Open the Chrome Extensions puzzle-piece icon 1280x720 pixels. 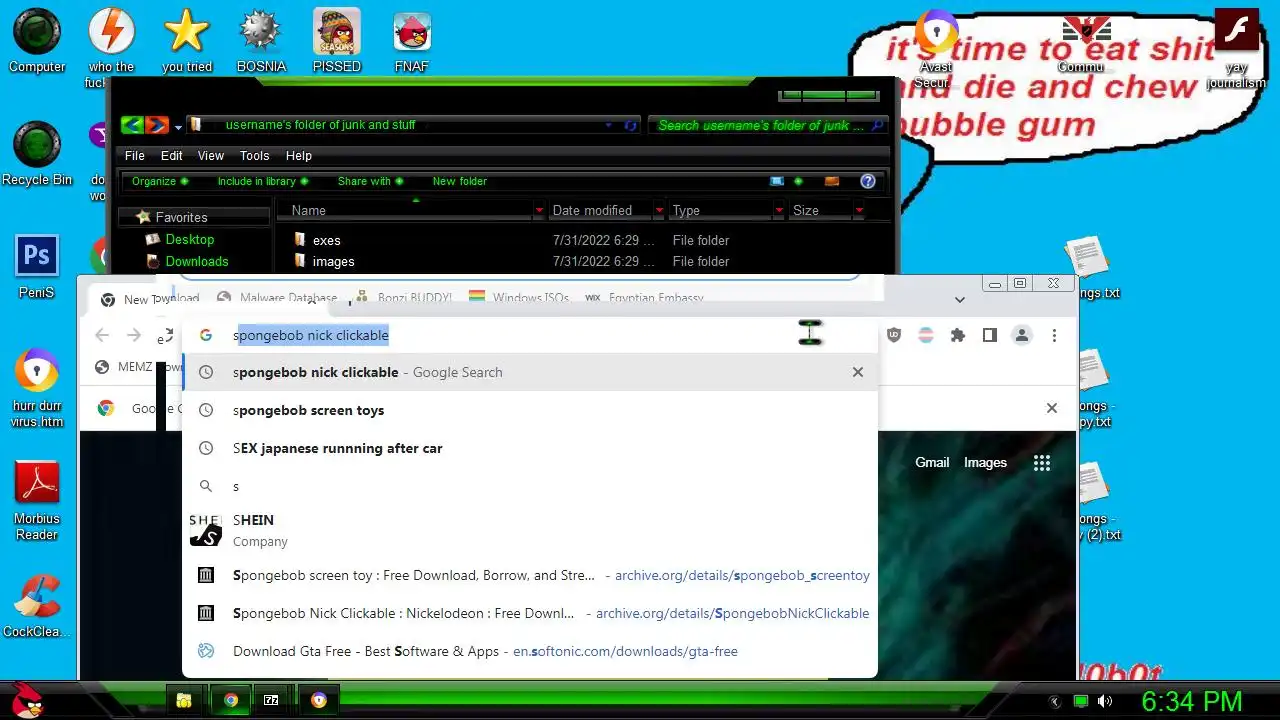pos(958,336)
